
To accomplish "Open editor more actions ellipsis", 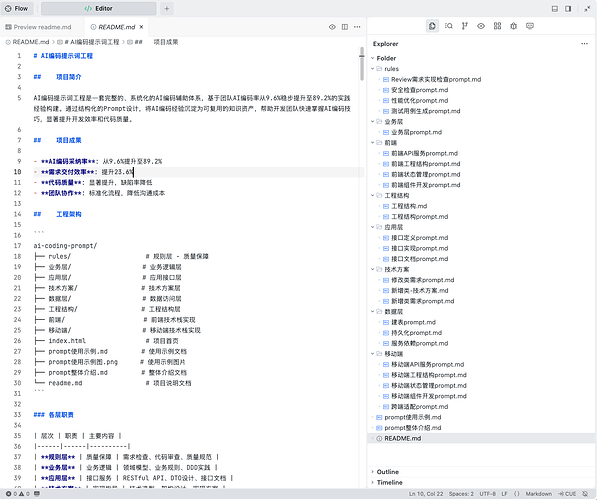I will 357,27.
